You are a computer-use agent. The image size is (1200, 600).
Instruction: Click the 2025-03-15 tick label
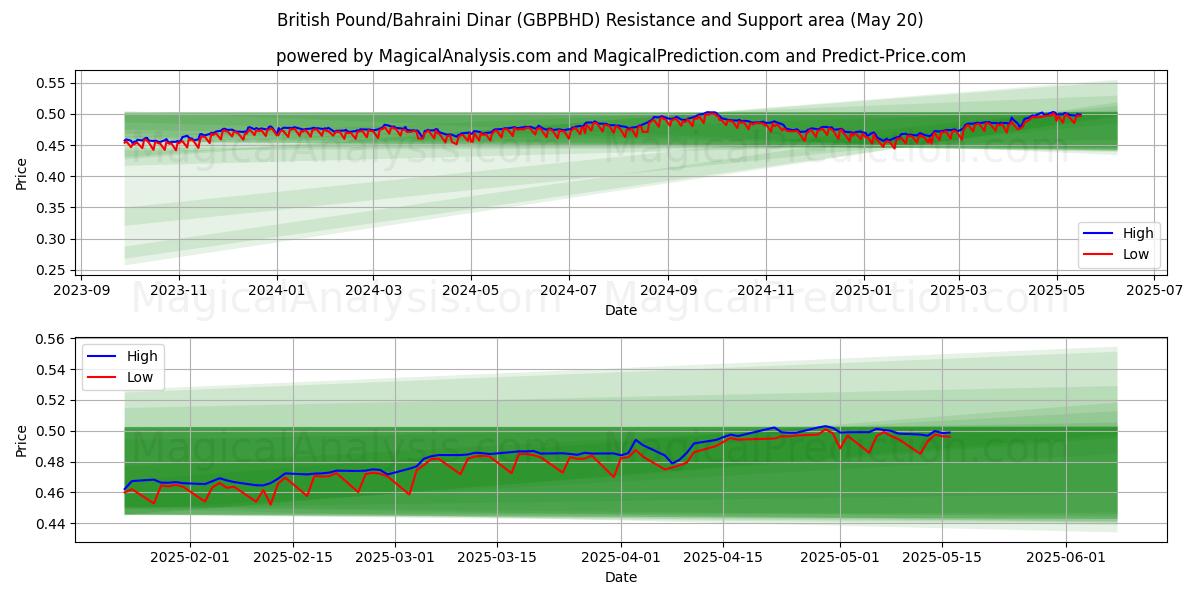[498, 556]
